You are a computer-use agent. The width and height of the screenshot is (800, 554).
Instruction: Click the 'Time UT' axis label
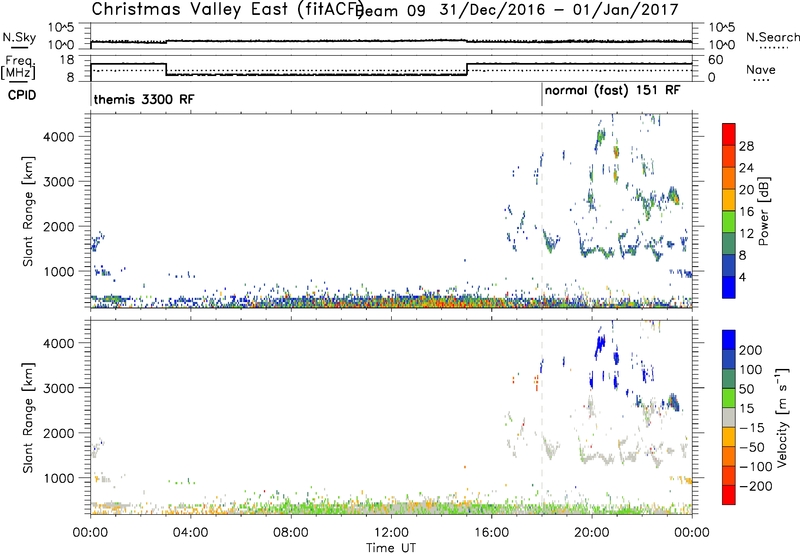coord(391,548)
